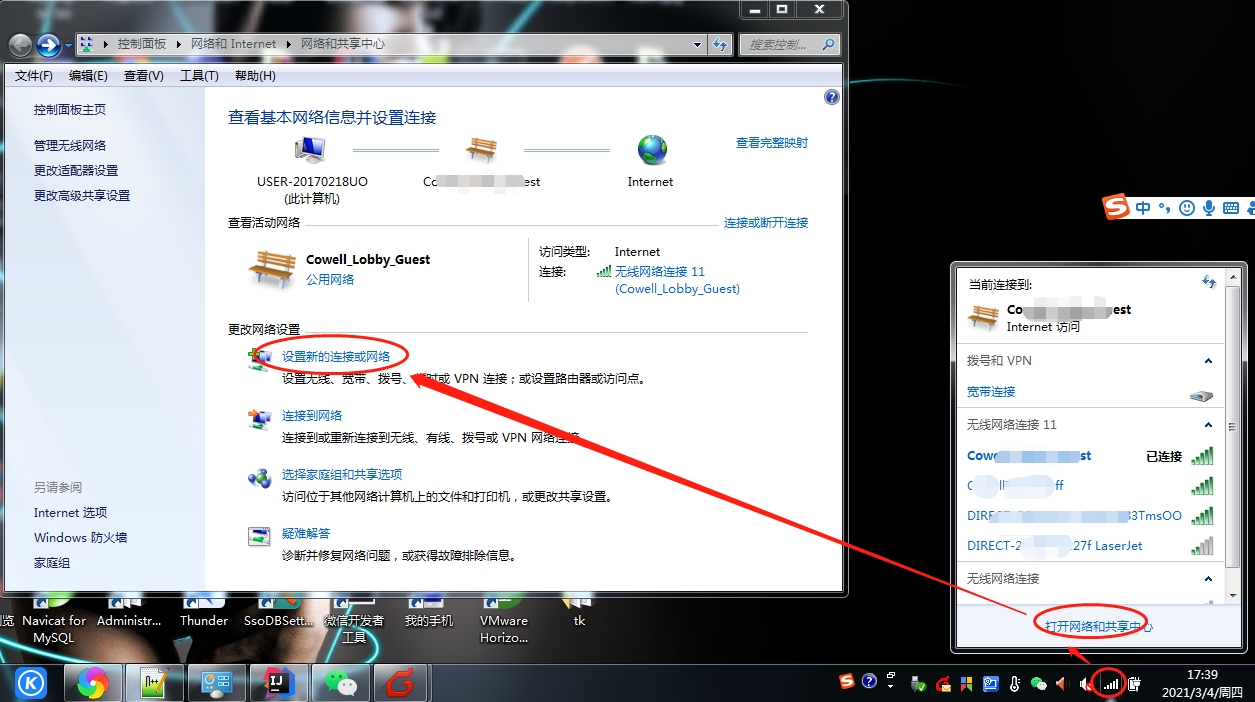Toggle Sogou full-width punctuation mode
1255x702 pixels.
coord(1163,207)
